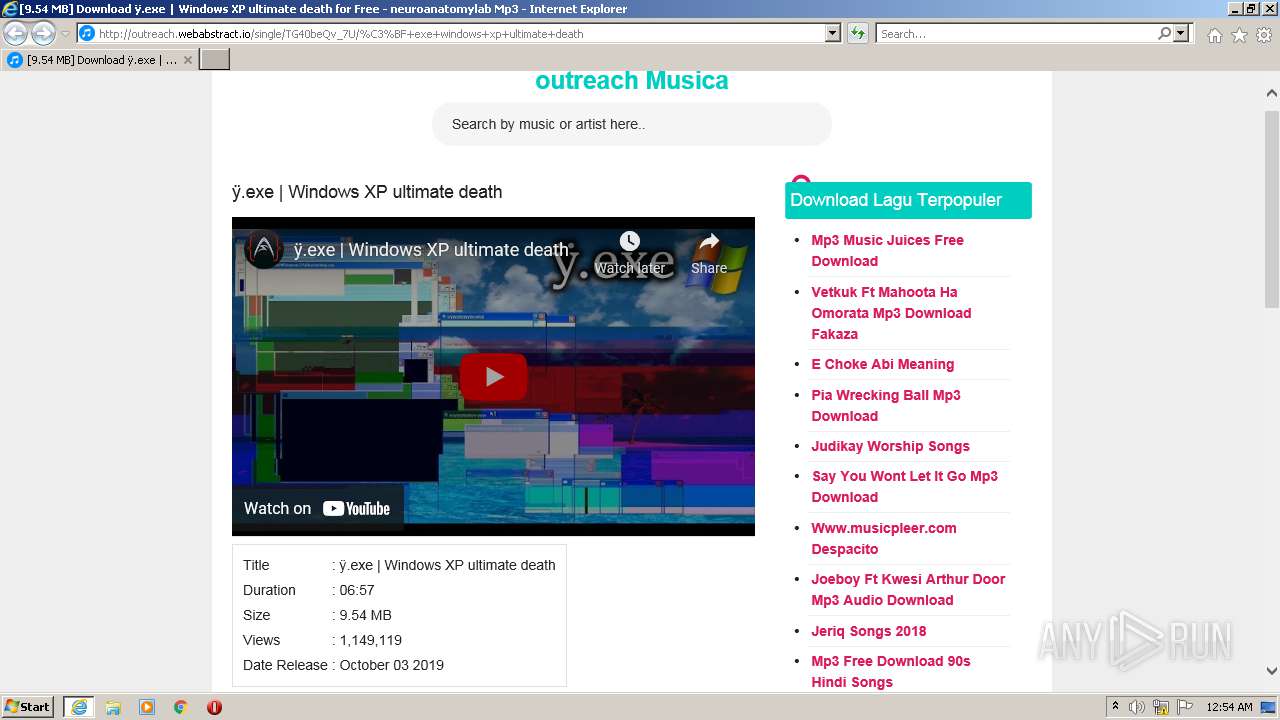Screen dimensions: 1280x720
Task: Restore down the Internet Explorer window
Action: [x=1250, y=8]
